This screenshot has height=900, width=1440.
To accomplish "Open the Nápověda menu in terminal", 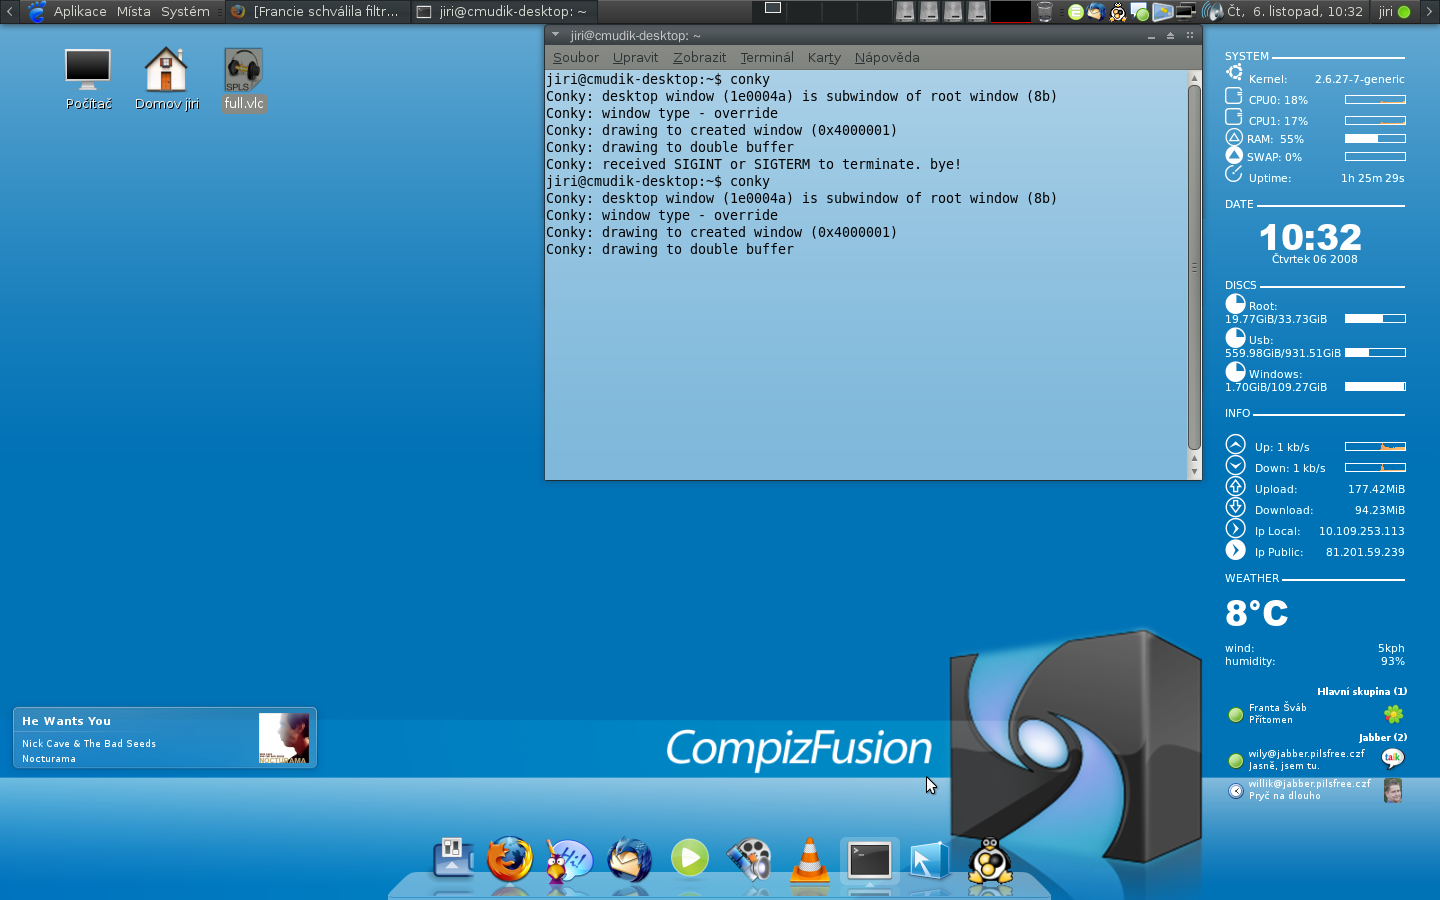I will (887, 57).
